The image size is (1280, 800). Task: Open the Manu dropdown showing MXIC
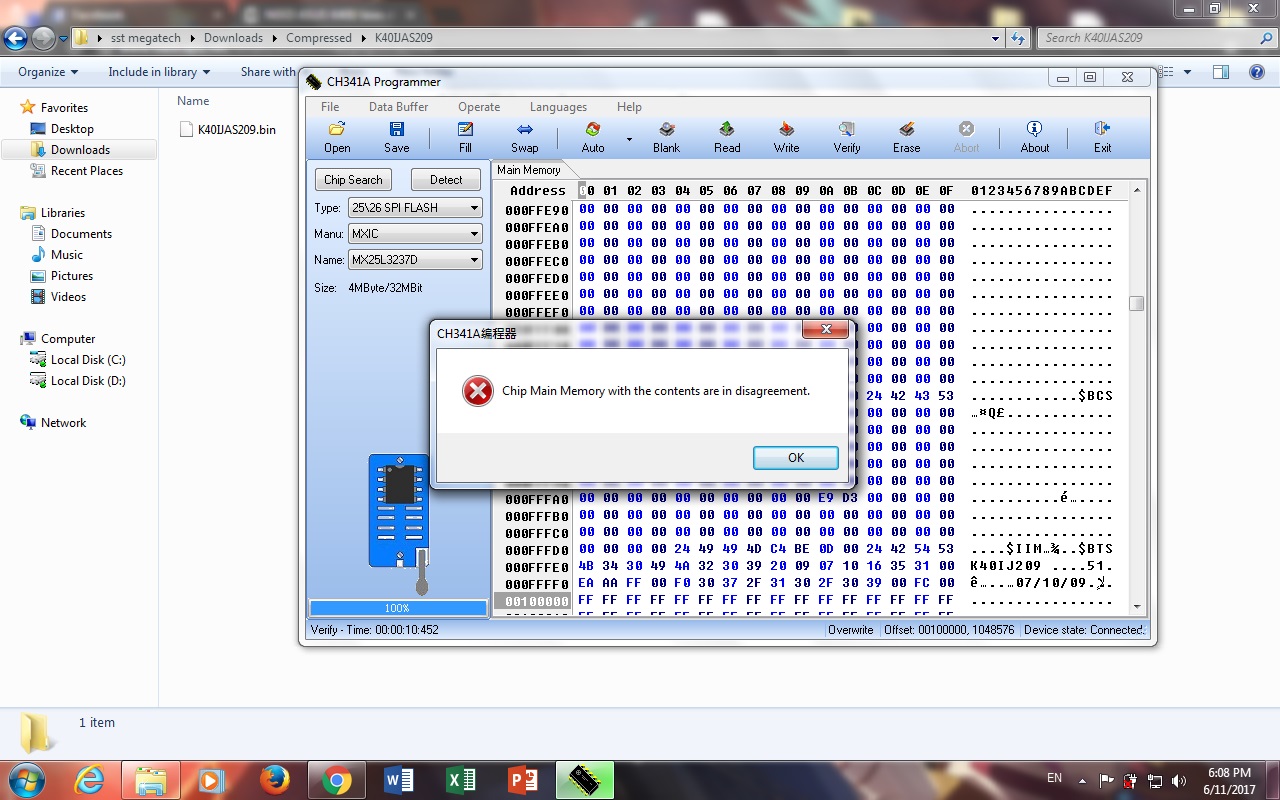coord(415,234)
